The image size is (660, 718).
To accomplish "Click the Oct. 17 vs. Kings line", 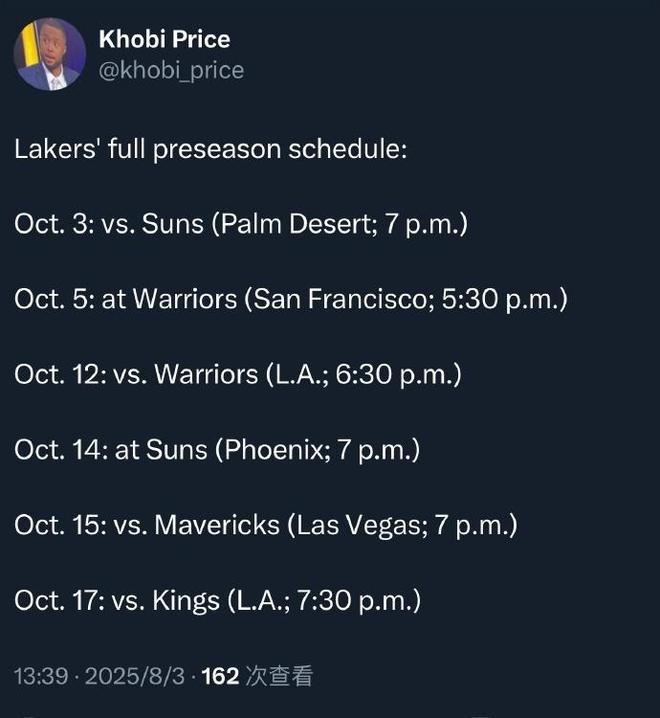I will point(218,600).
